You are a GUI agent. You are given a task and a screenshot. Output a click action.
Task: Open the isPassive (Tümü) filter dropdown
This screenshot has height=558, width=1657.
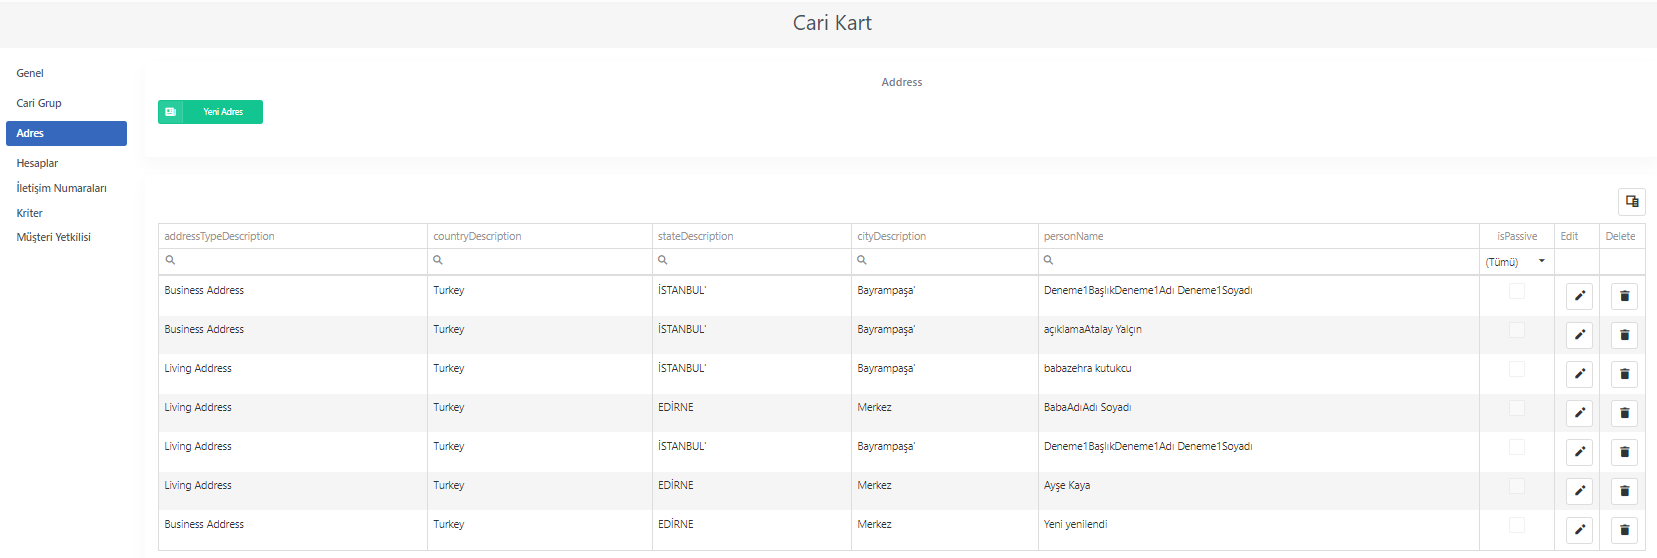pyautogui.click(x=1516, y=262)
